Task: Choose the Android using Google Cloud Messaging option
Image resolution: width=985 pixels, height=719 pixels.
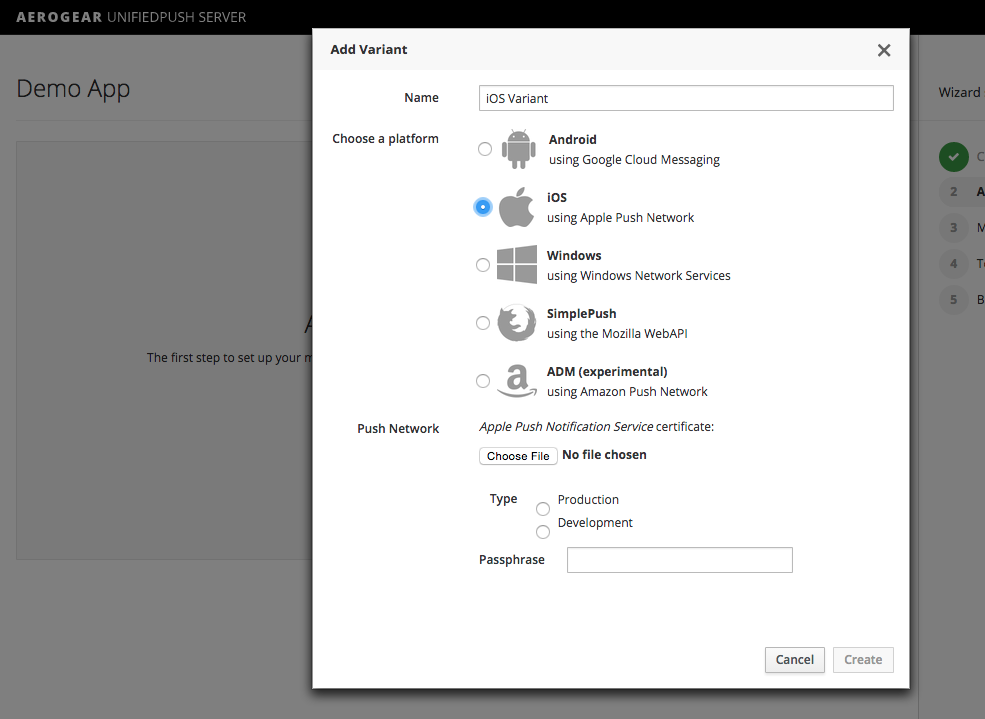Action: pyautogui.click(x=483, y=148)
